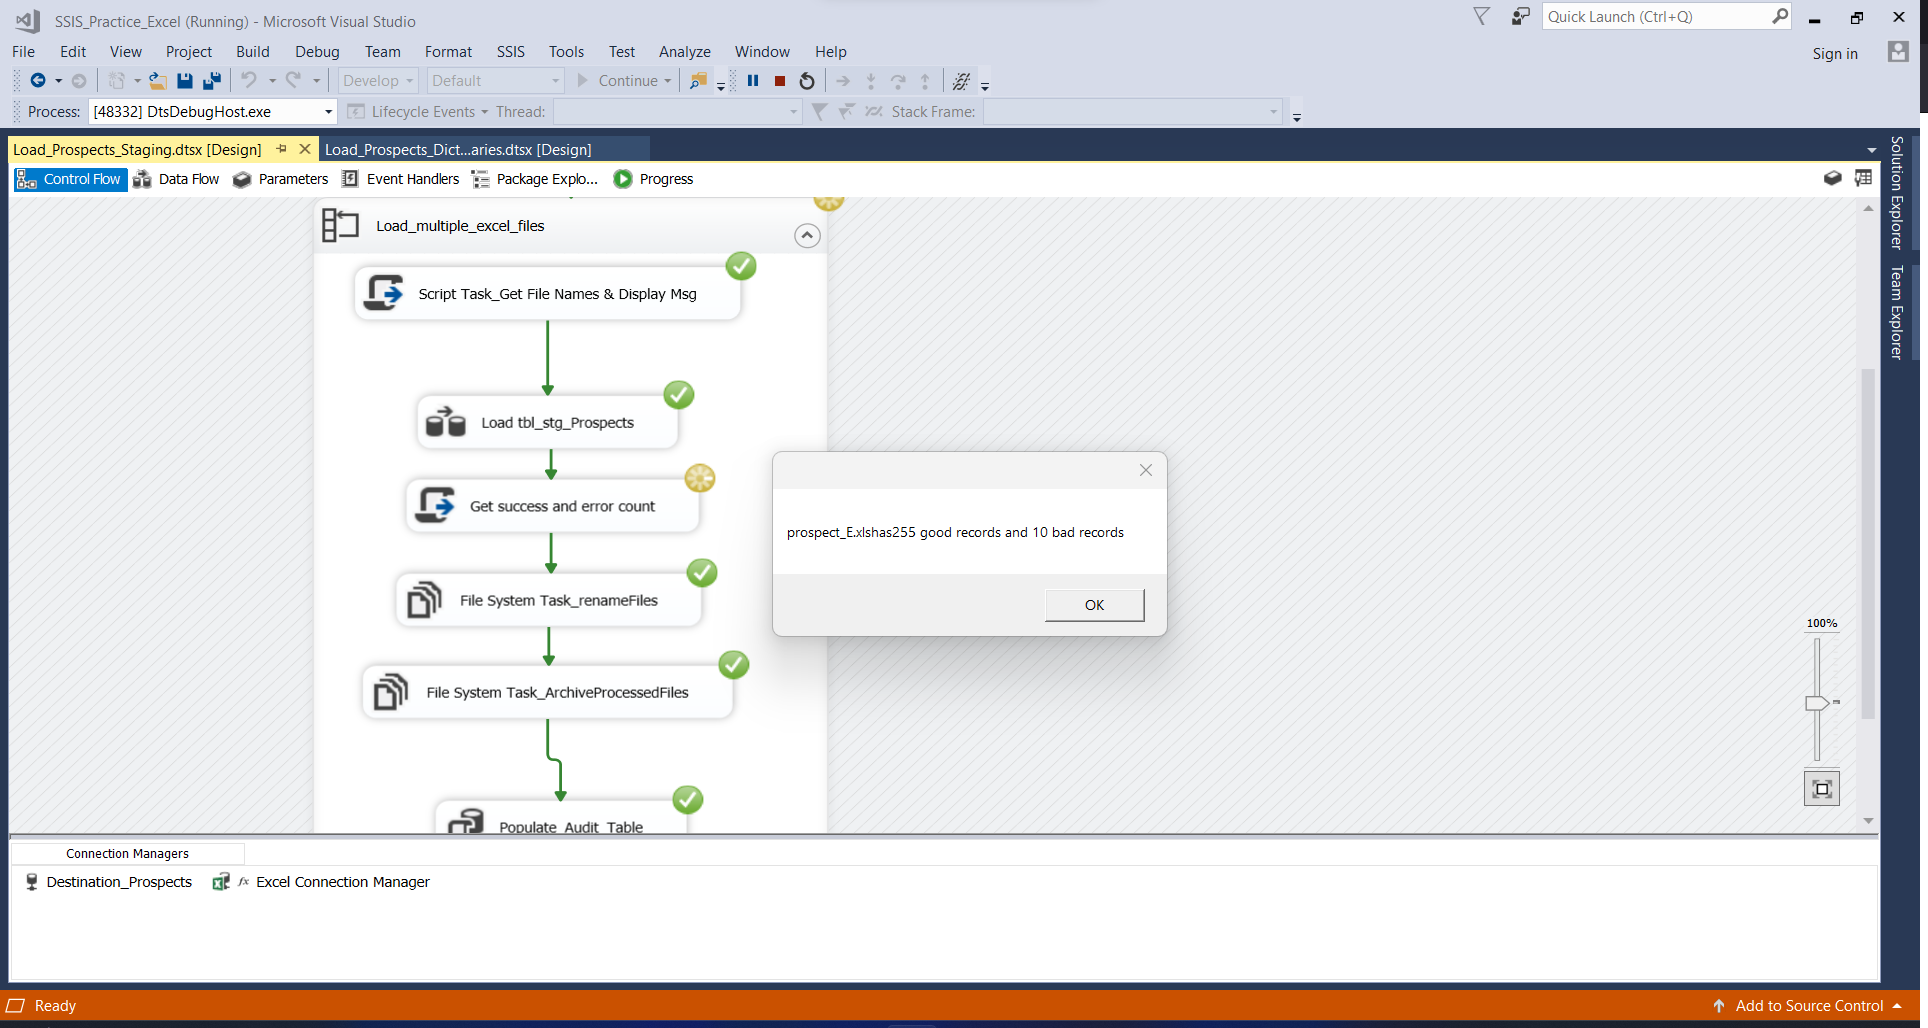Open the SSIS menu
Image resolution: width=1928 pixels, height=1028 pixels.
[x=510, y=52]
